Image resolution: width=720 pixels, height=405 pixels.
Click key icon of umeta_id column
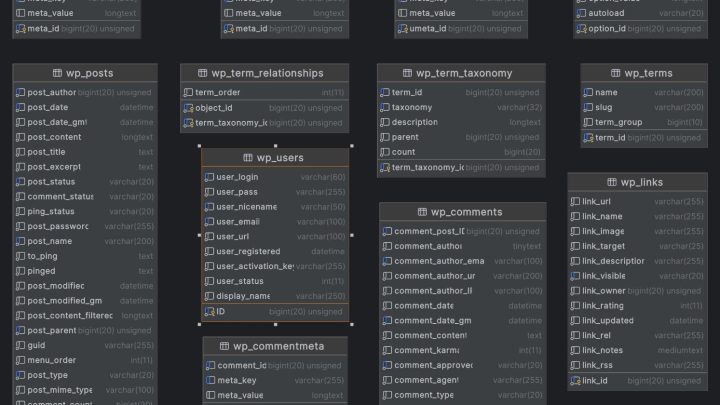click(403, 28)
